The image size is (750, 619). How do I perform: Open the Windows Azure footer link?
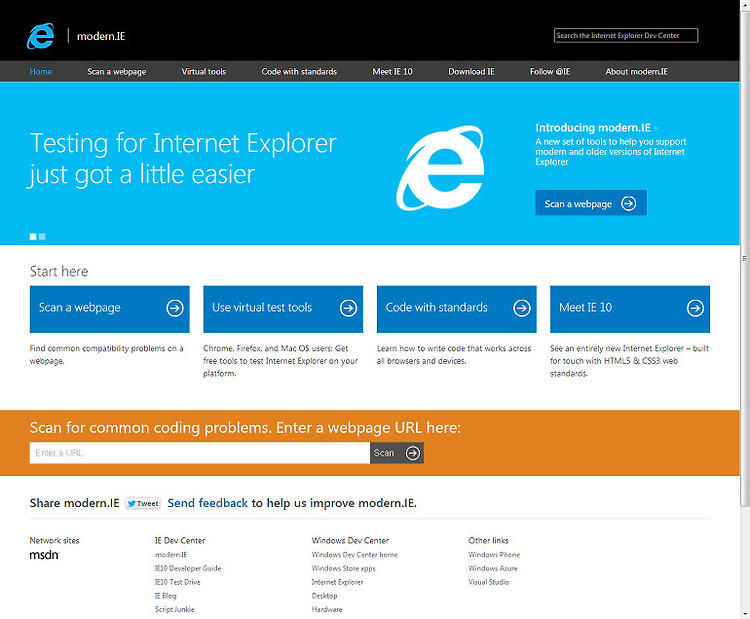[493, 568]
